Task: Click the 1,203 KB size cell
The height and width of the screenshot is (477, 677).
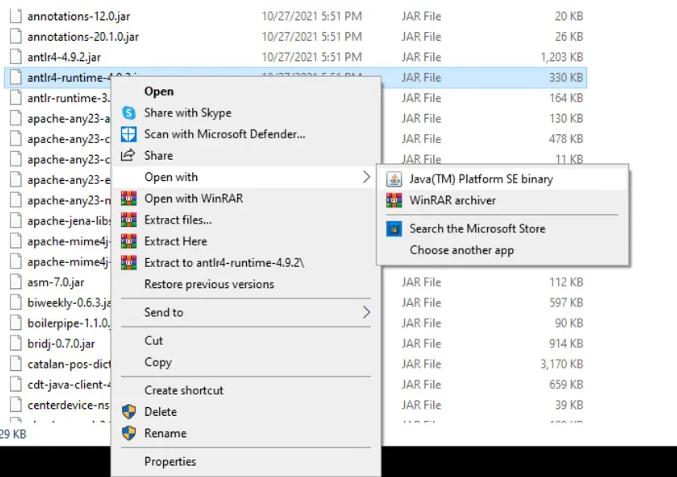Action: point(562,57)
